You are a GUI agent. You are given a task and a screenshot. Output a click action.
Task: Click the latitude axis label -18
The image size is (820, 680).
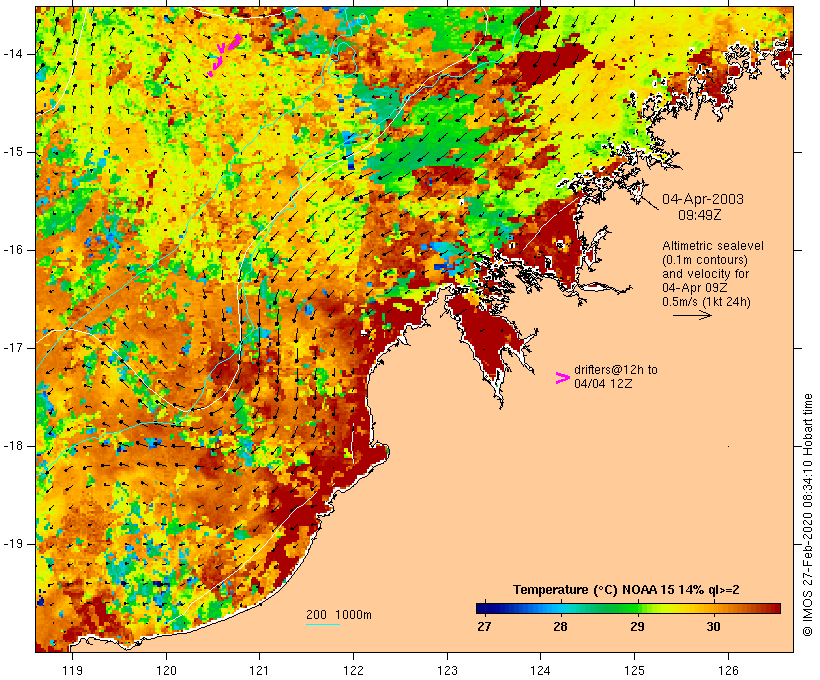[13, 446]
